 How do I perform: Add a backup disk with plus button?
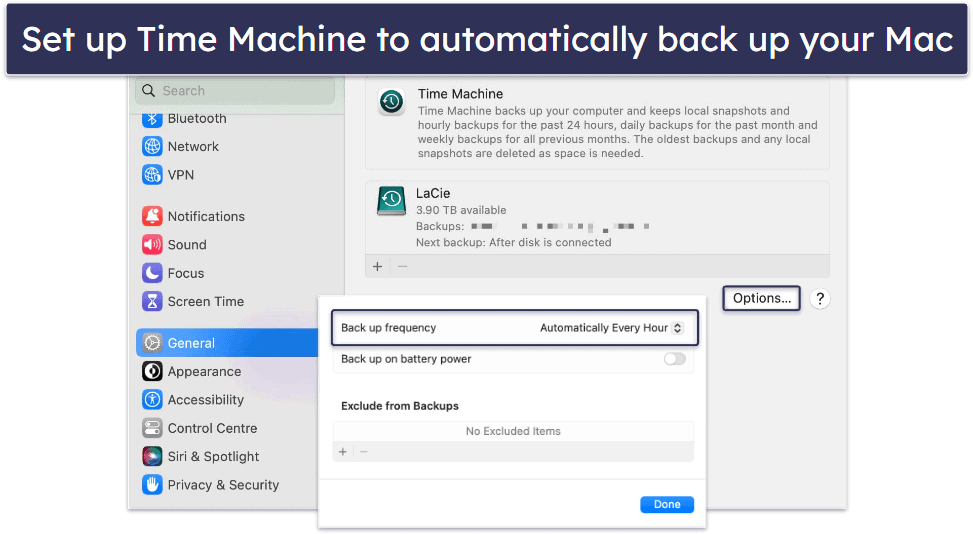[377, 267]
